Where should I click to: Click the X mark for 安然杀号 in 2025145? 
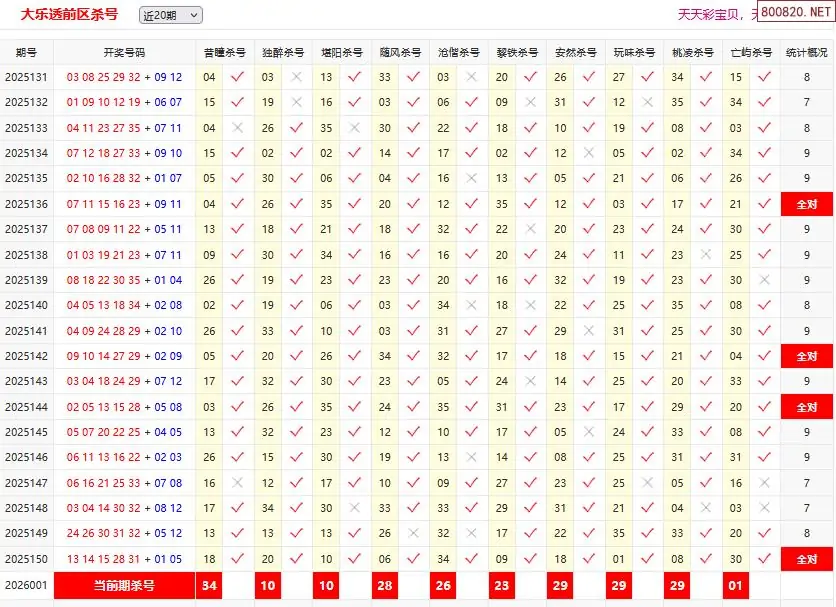[588, 432]
